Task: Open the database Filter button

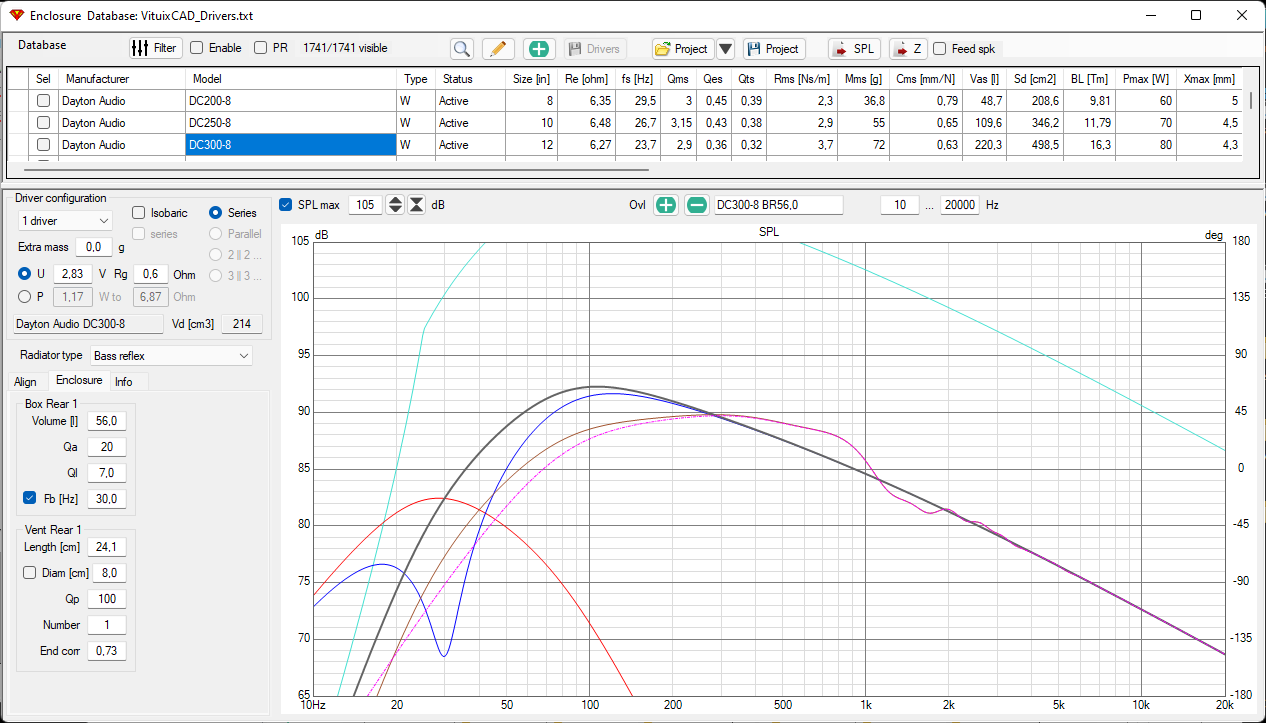Action: [x=154, y=48]
